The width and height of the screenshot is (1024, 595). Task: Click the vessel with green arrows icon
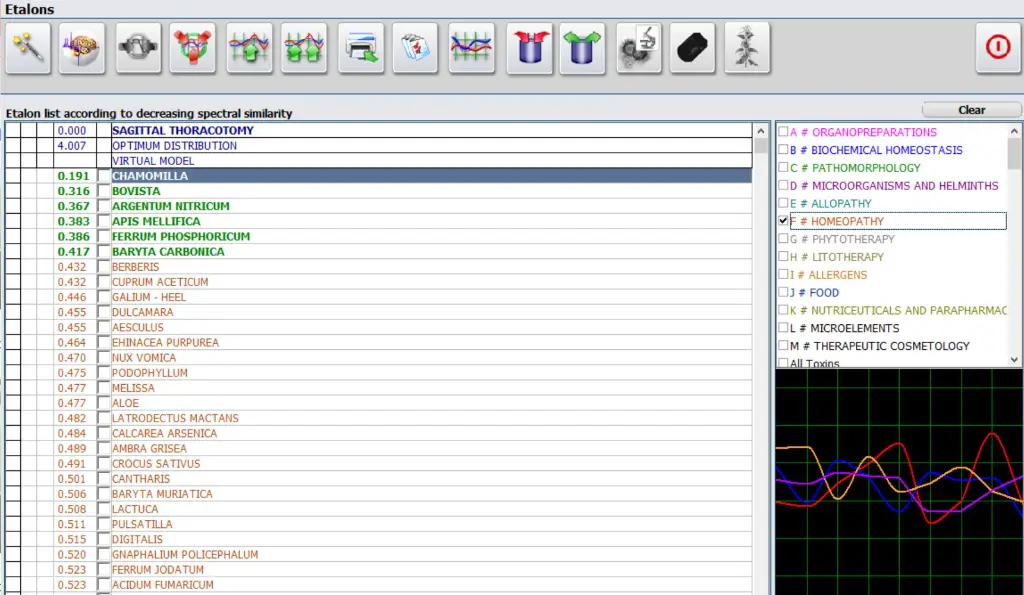point(583,48)
